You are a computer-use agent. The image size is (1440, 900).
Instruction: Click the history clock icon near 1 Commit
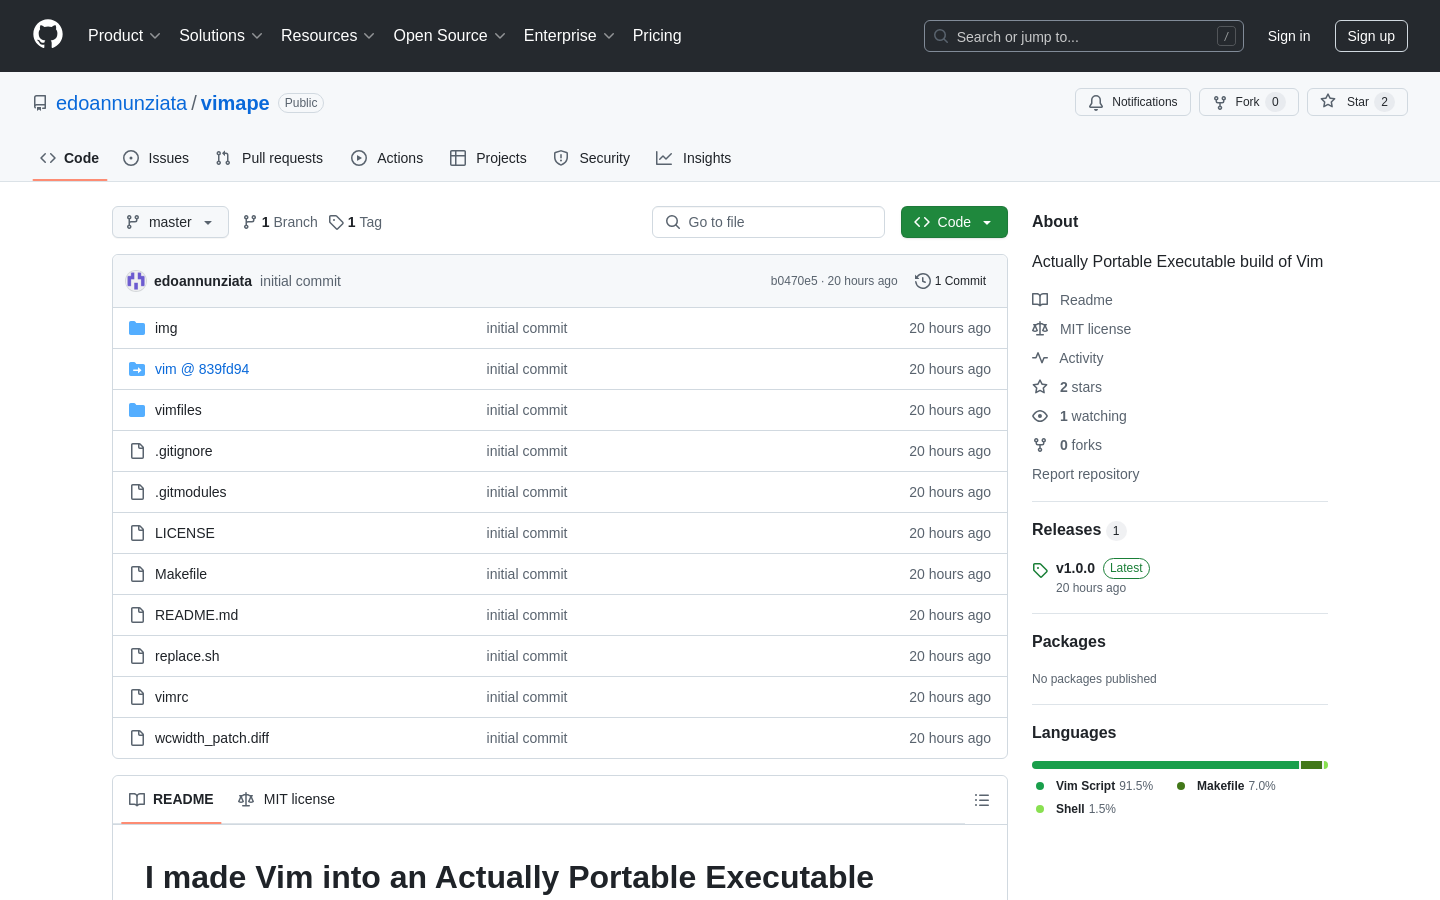tap(923, 281)
